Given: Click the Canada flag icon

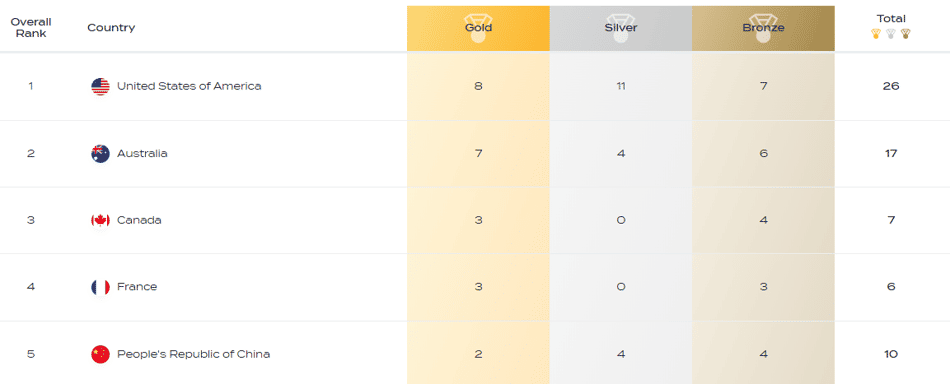Looking at the screenshot, I should coord(100,220).
